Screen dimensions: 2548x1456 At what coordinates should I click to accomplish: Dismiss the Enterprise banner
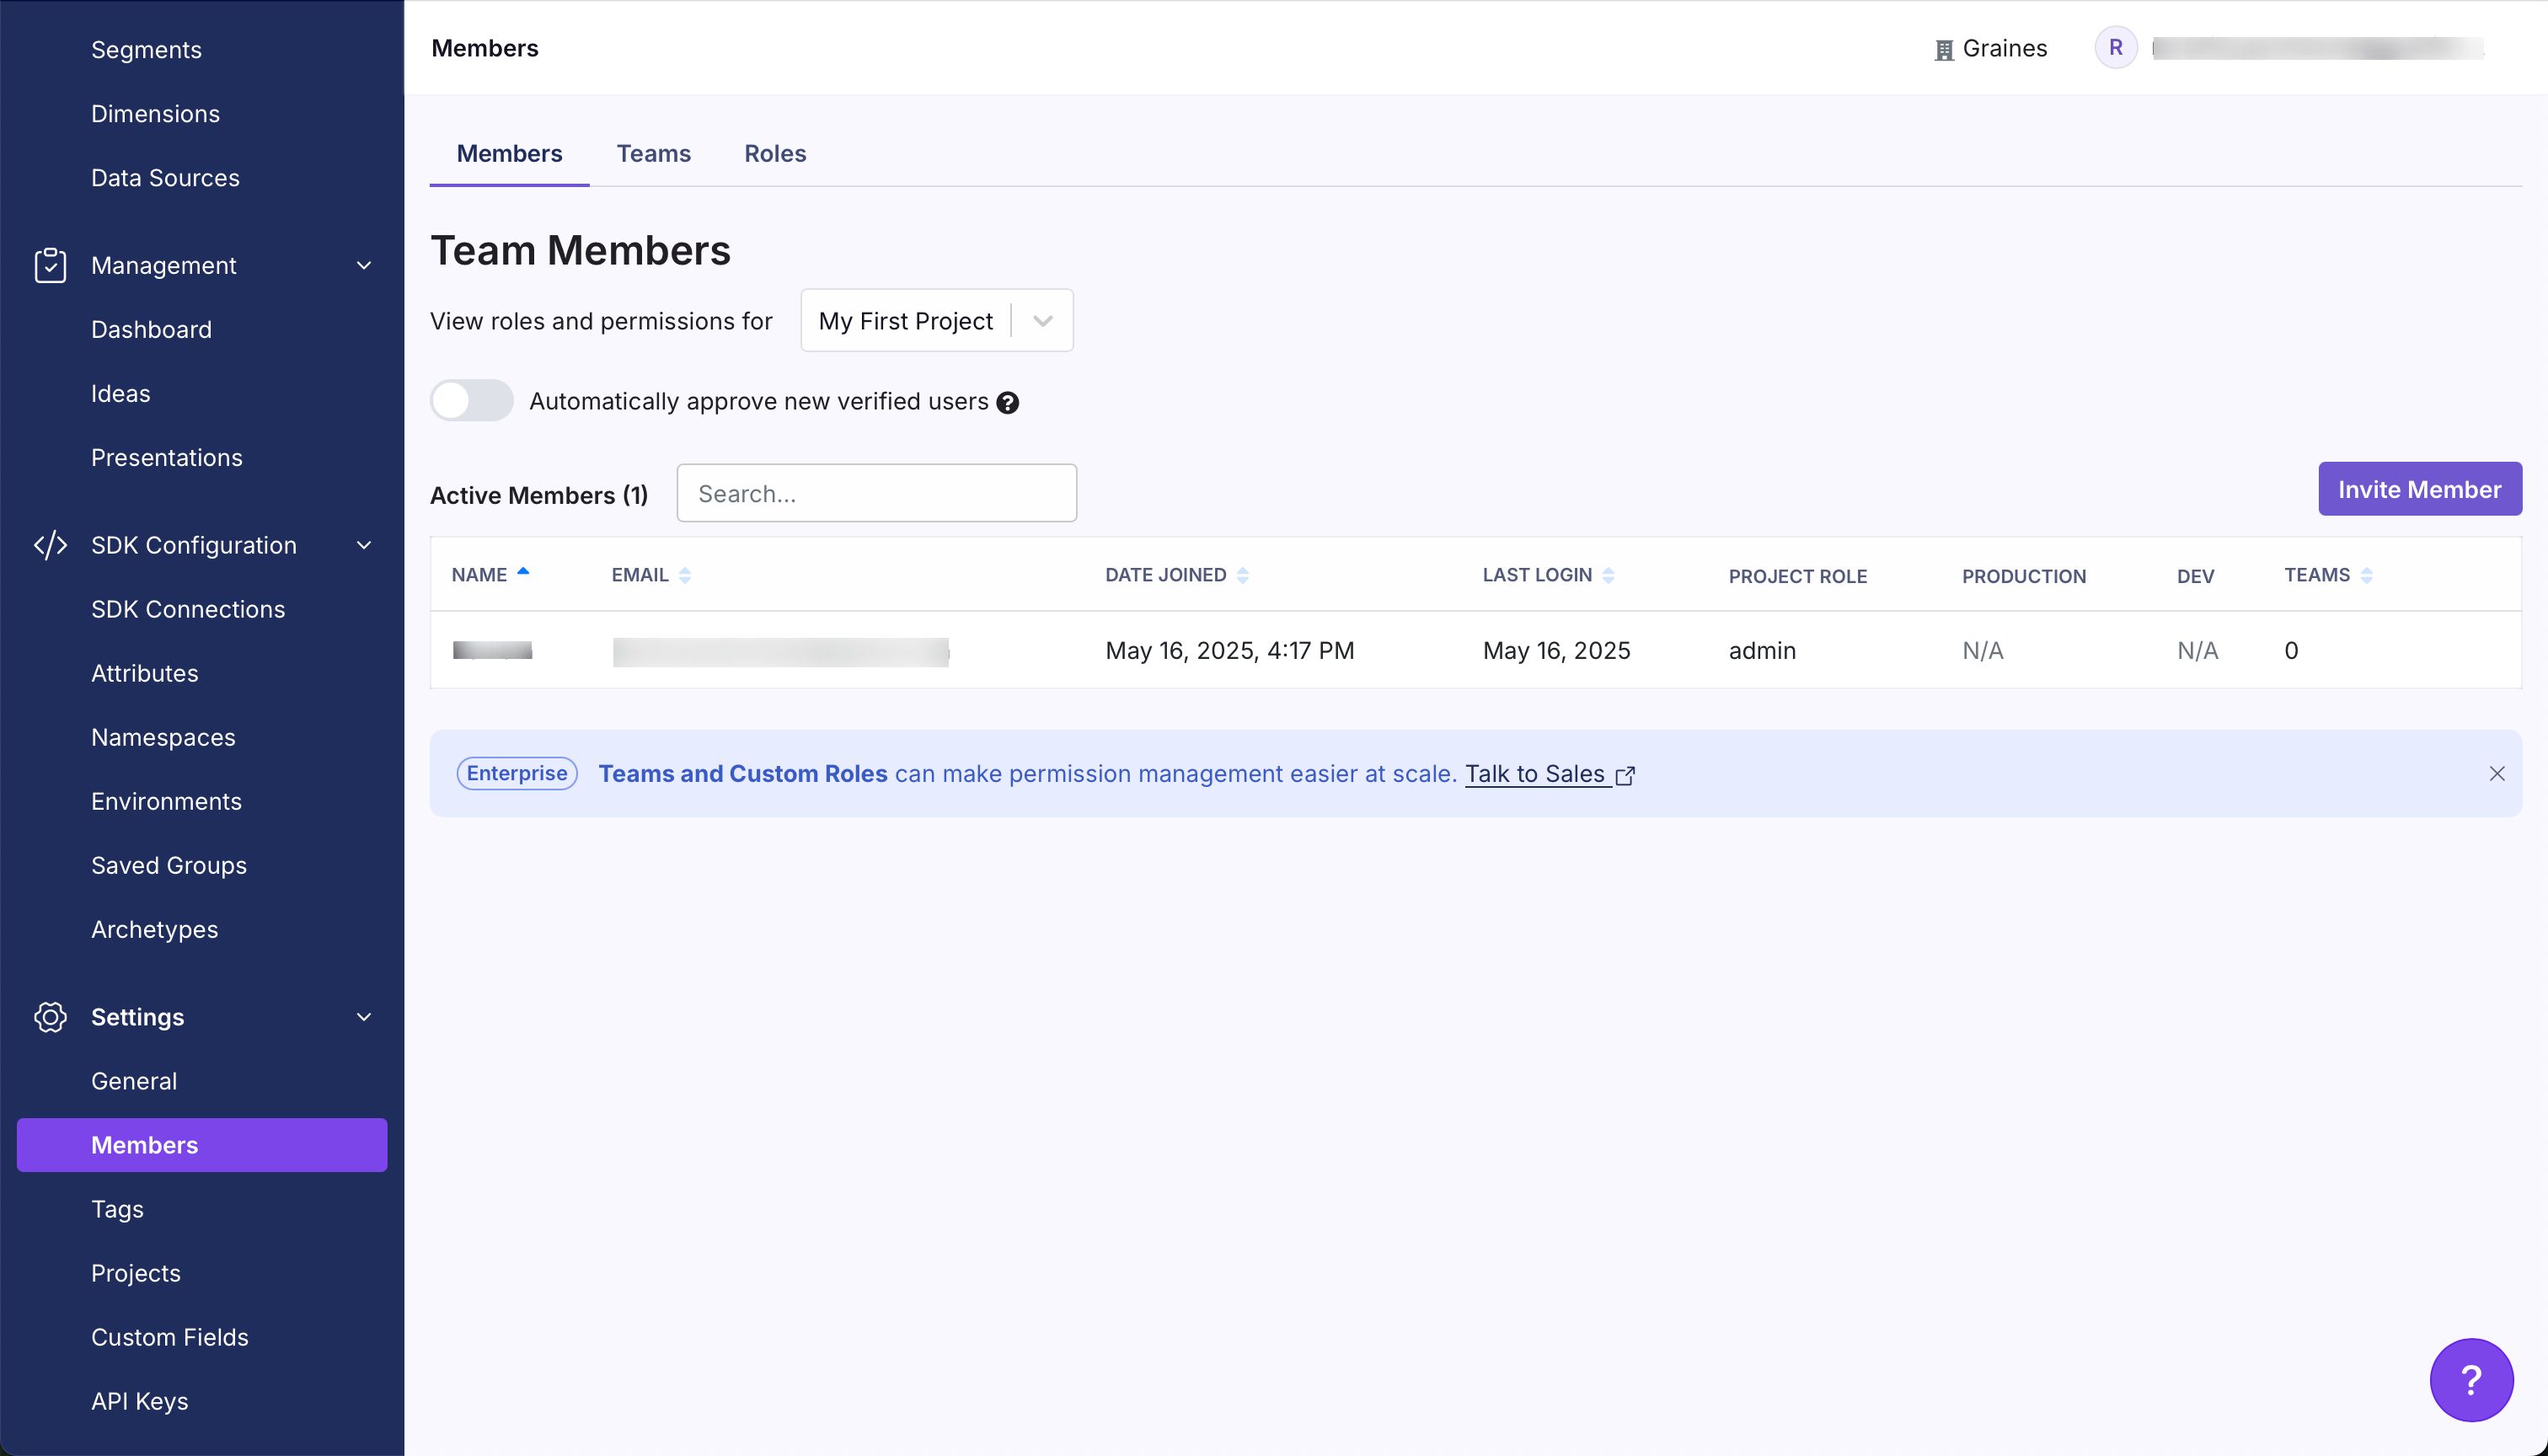[x=2497, y=774]
